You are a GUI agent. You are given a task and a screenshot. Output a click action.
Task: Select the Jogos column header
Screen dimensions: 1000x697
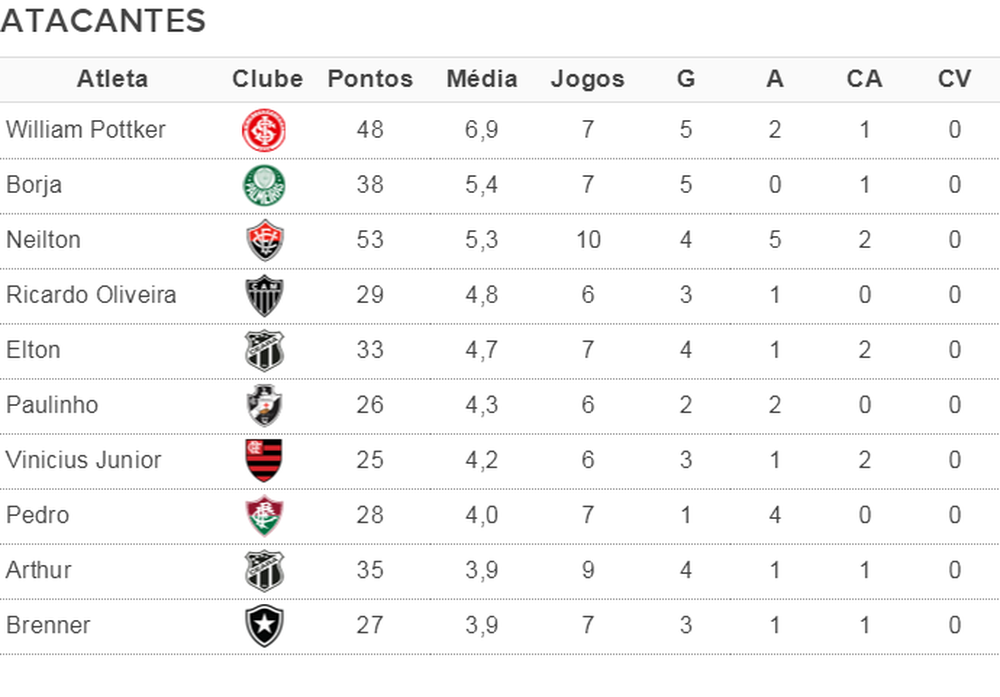tap(587, 79)
